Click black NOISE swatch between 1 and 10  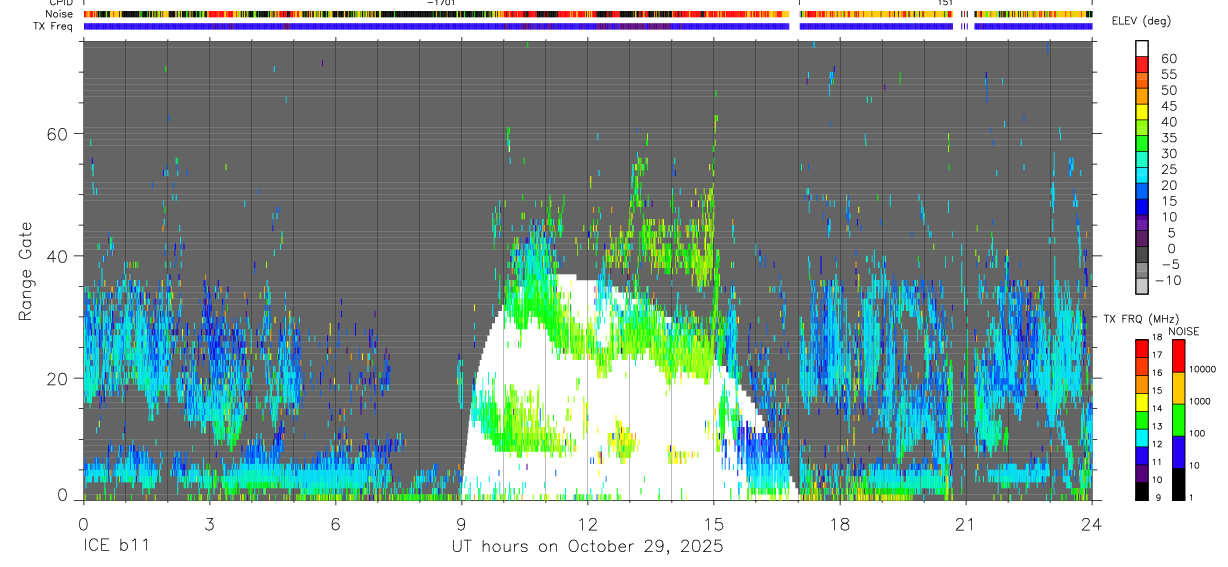tap(1178, 484)
